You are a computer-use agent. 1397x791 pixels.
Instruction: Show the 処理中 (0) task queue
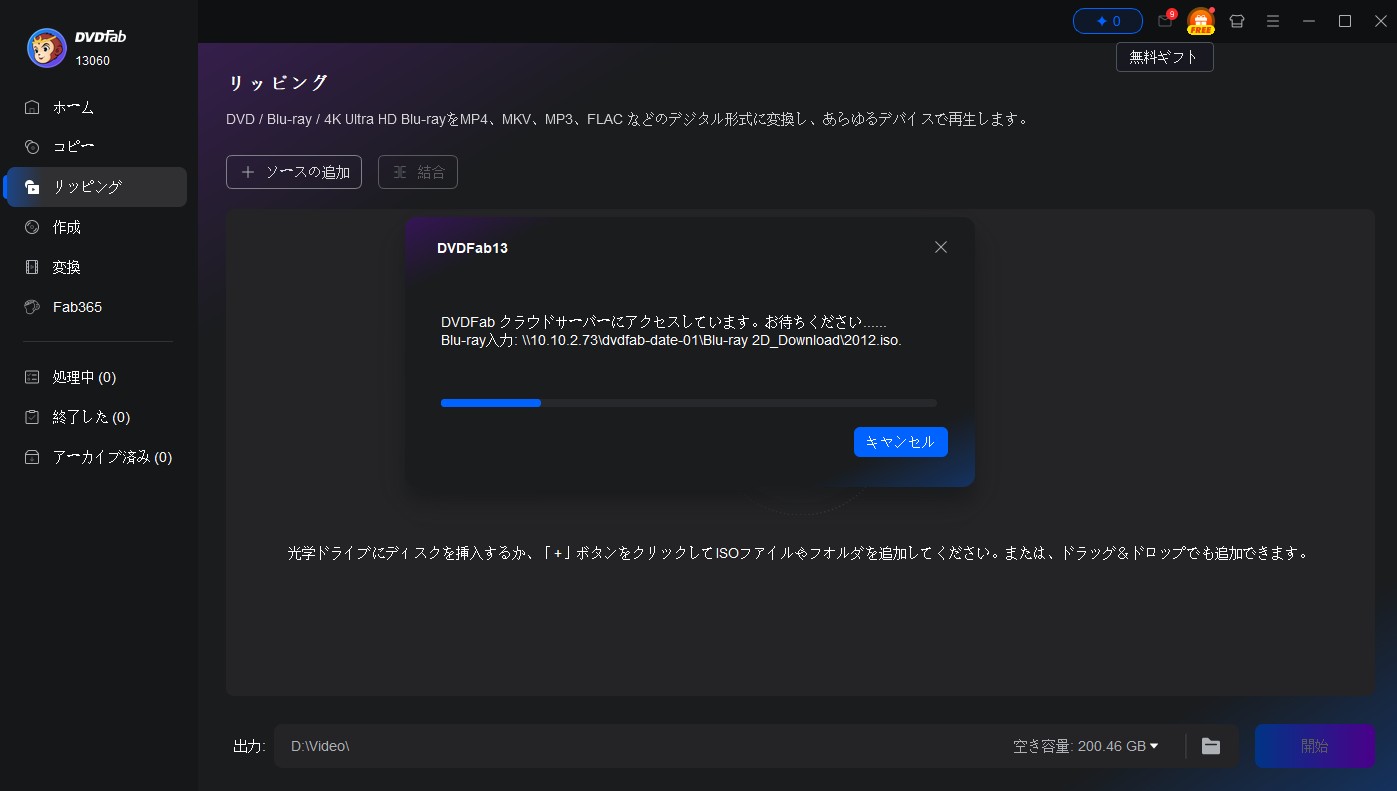click(x=97, y=377)
